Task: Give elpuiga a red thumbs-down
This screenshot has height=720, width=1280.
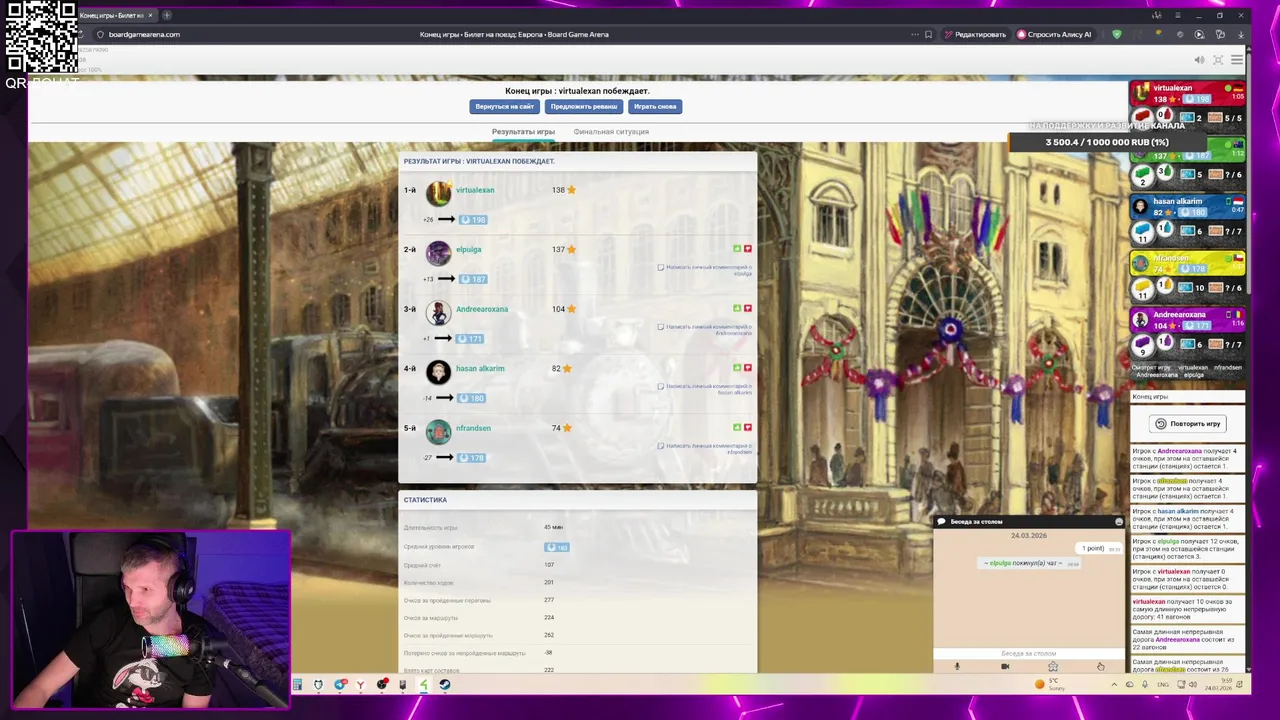Action: [747, 249]
